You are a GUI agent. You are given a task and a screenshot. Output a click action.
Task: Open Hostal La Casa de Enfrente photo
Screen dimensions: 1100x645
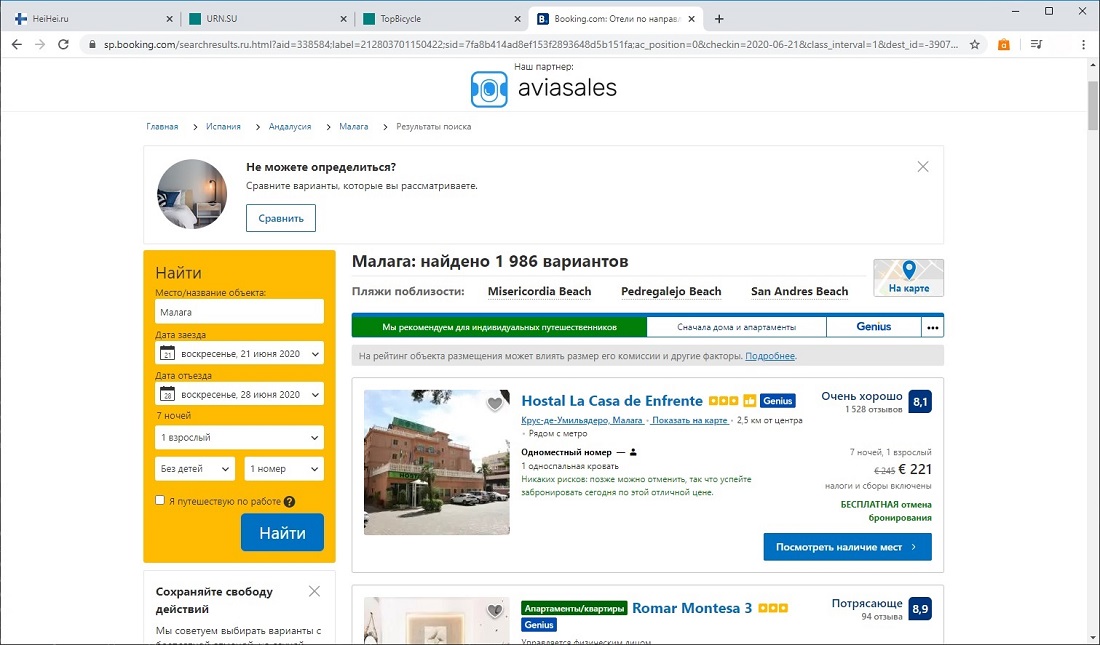(437, 463)
